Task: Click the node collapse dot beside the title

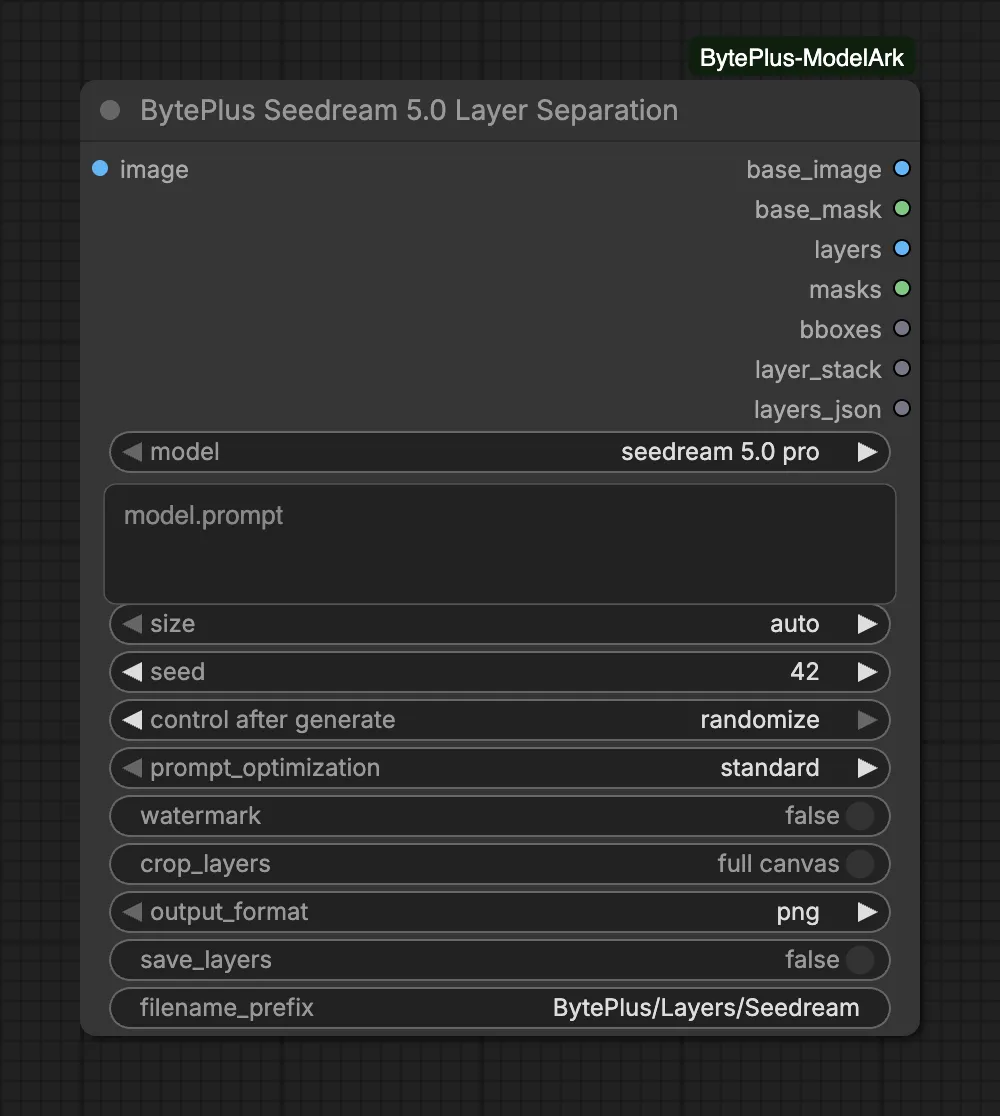Action: (x=110, y=110)
